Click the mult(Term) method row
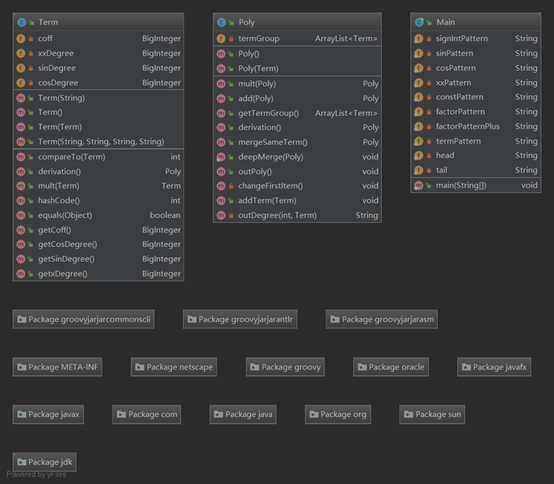 tap(98, 186)
